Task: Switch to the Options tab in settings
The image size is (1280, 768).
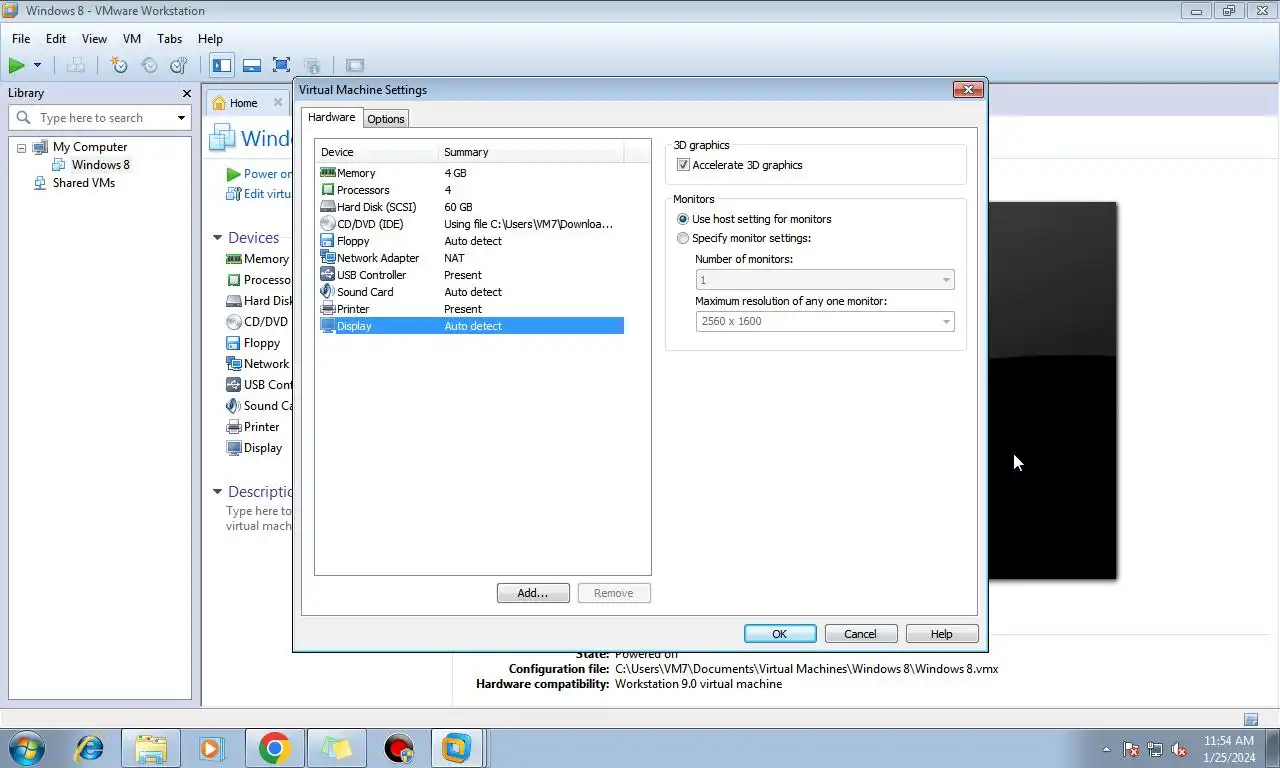Action: click(x=386, y=119)
